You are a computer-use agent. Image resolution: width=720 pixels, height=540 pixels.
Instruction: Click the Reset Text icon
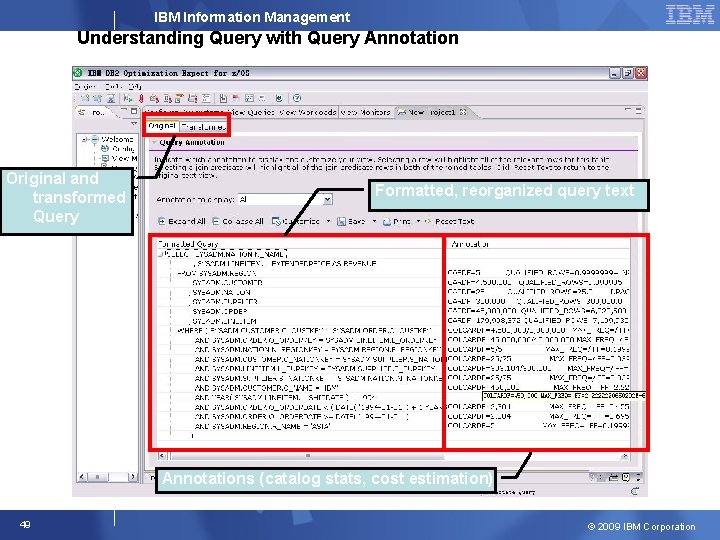point(428,221)
